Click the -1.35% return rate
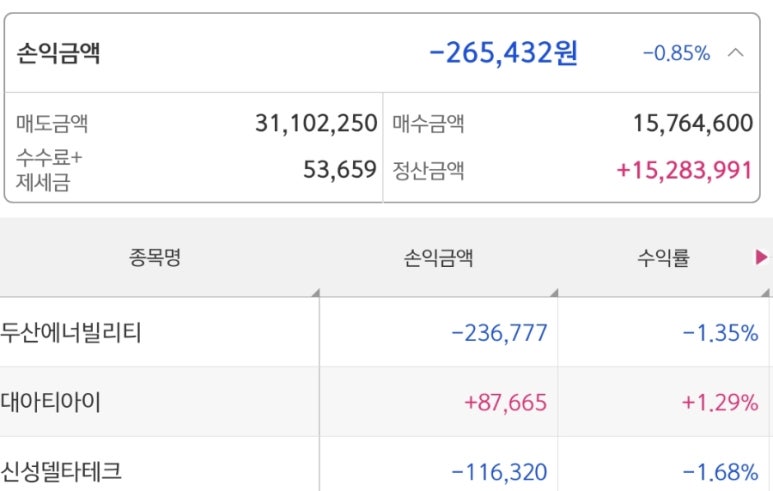The height and width of the screenshot is (491, 773). pos(720,332)
